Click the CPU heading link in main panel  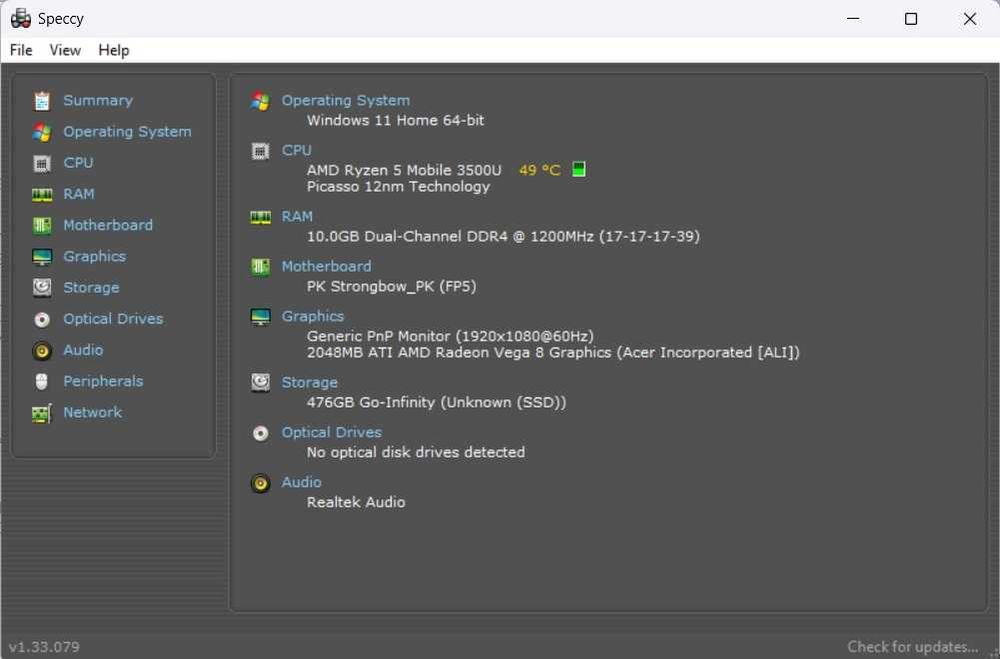point(297,151)
